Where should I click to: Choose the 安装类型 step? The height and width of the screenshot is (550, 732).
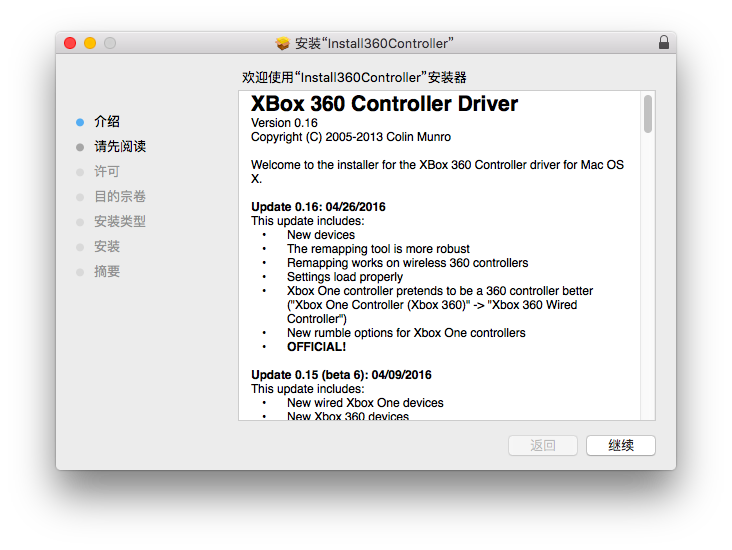tap(120, 221)
